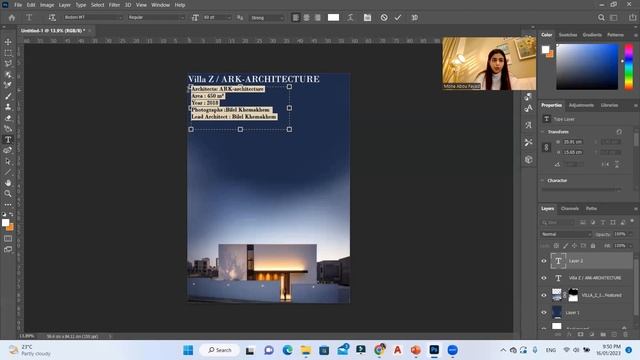The height and width of the screenshot is (360, 640).
Task: Open the font family dropdown
Action: (x=93, y=18)
